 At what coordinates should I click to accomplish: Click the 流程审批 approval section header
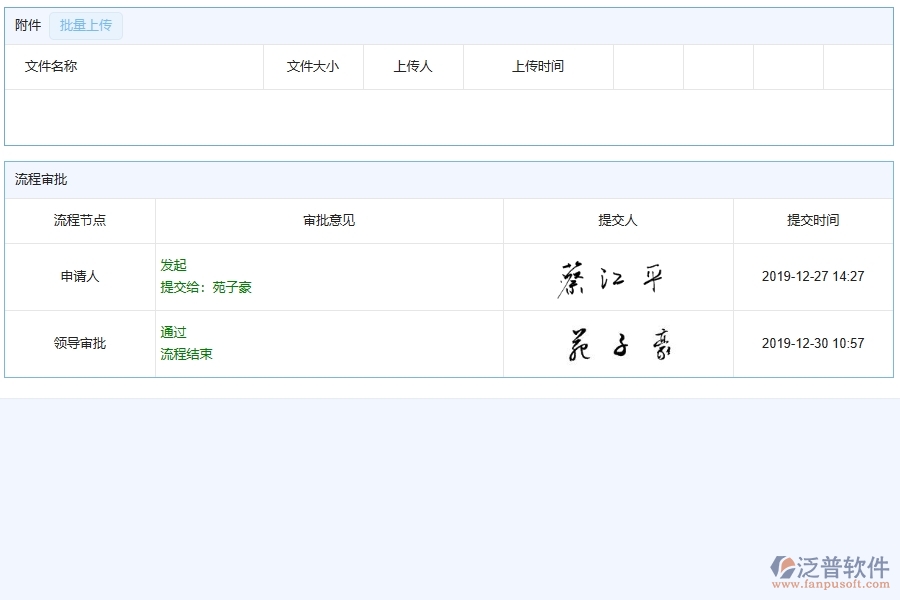(39, 179)
